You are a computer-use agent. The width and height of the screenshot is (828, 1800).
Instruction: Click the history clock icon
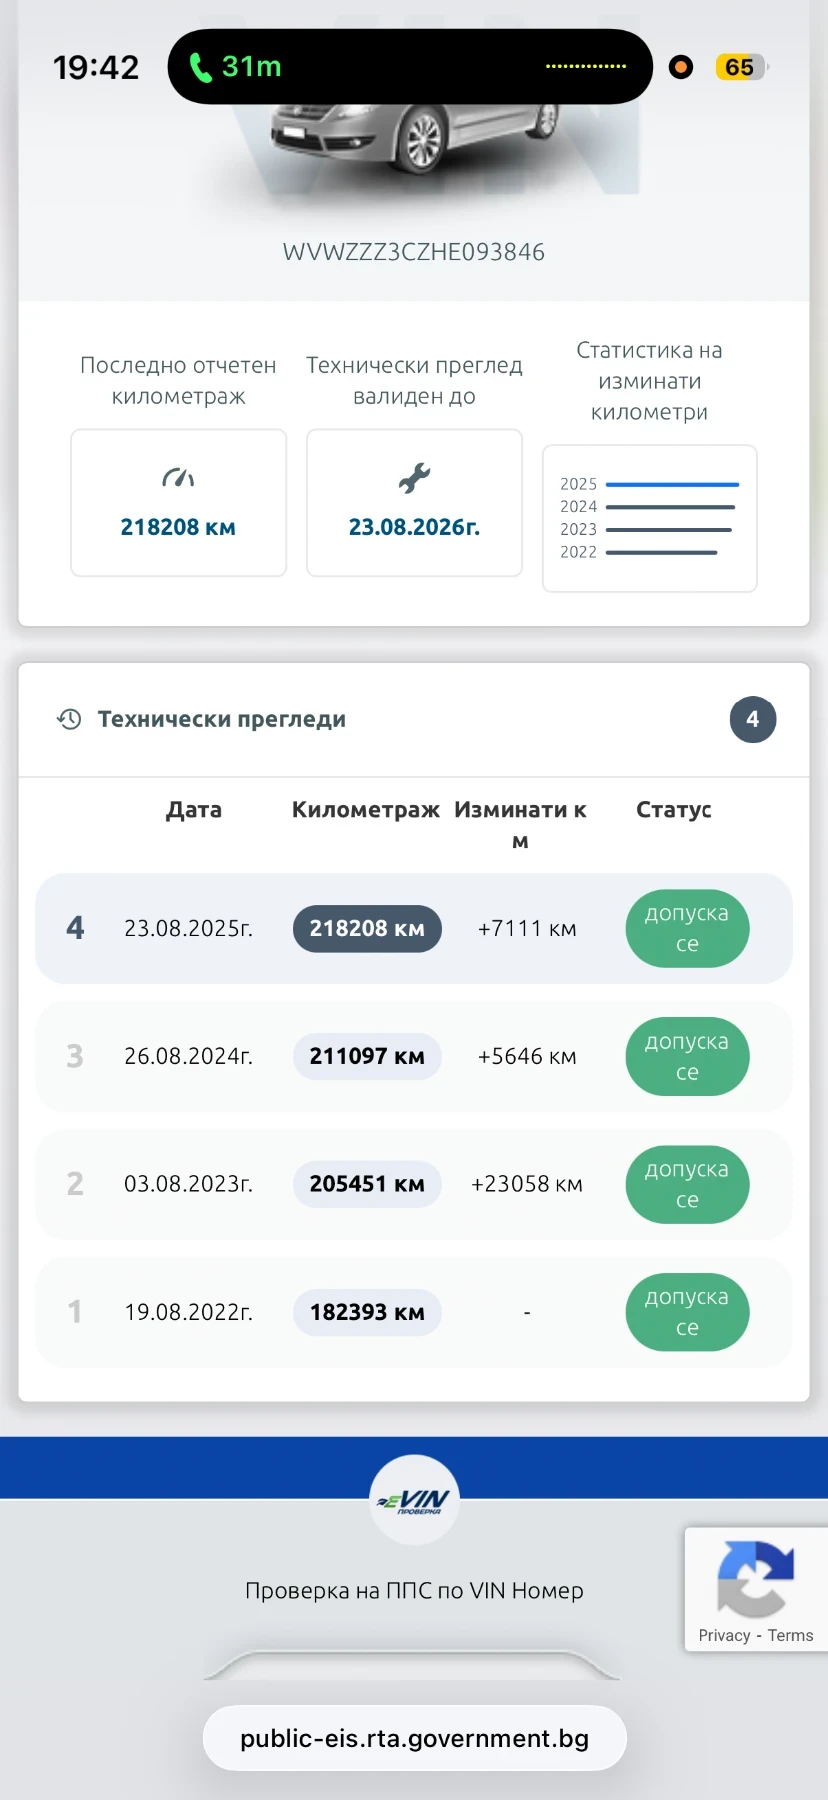[x=69, y=719]
